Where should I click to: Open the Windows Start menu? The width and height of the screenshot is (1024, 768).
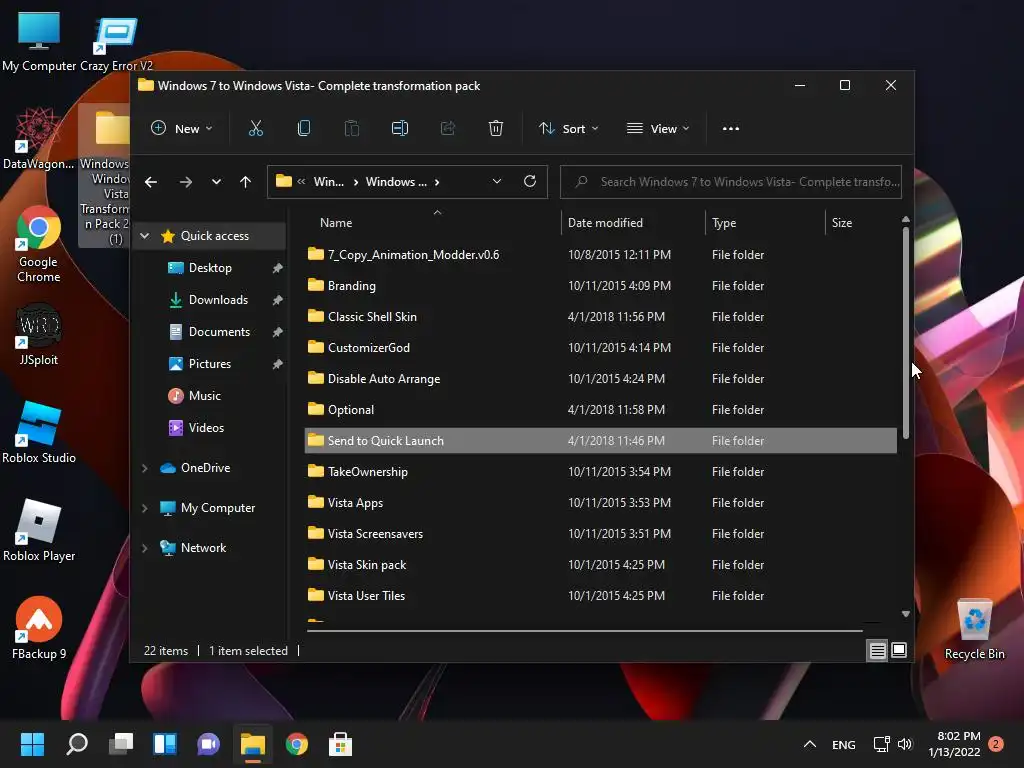click(x=32, y=744)
